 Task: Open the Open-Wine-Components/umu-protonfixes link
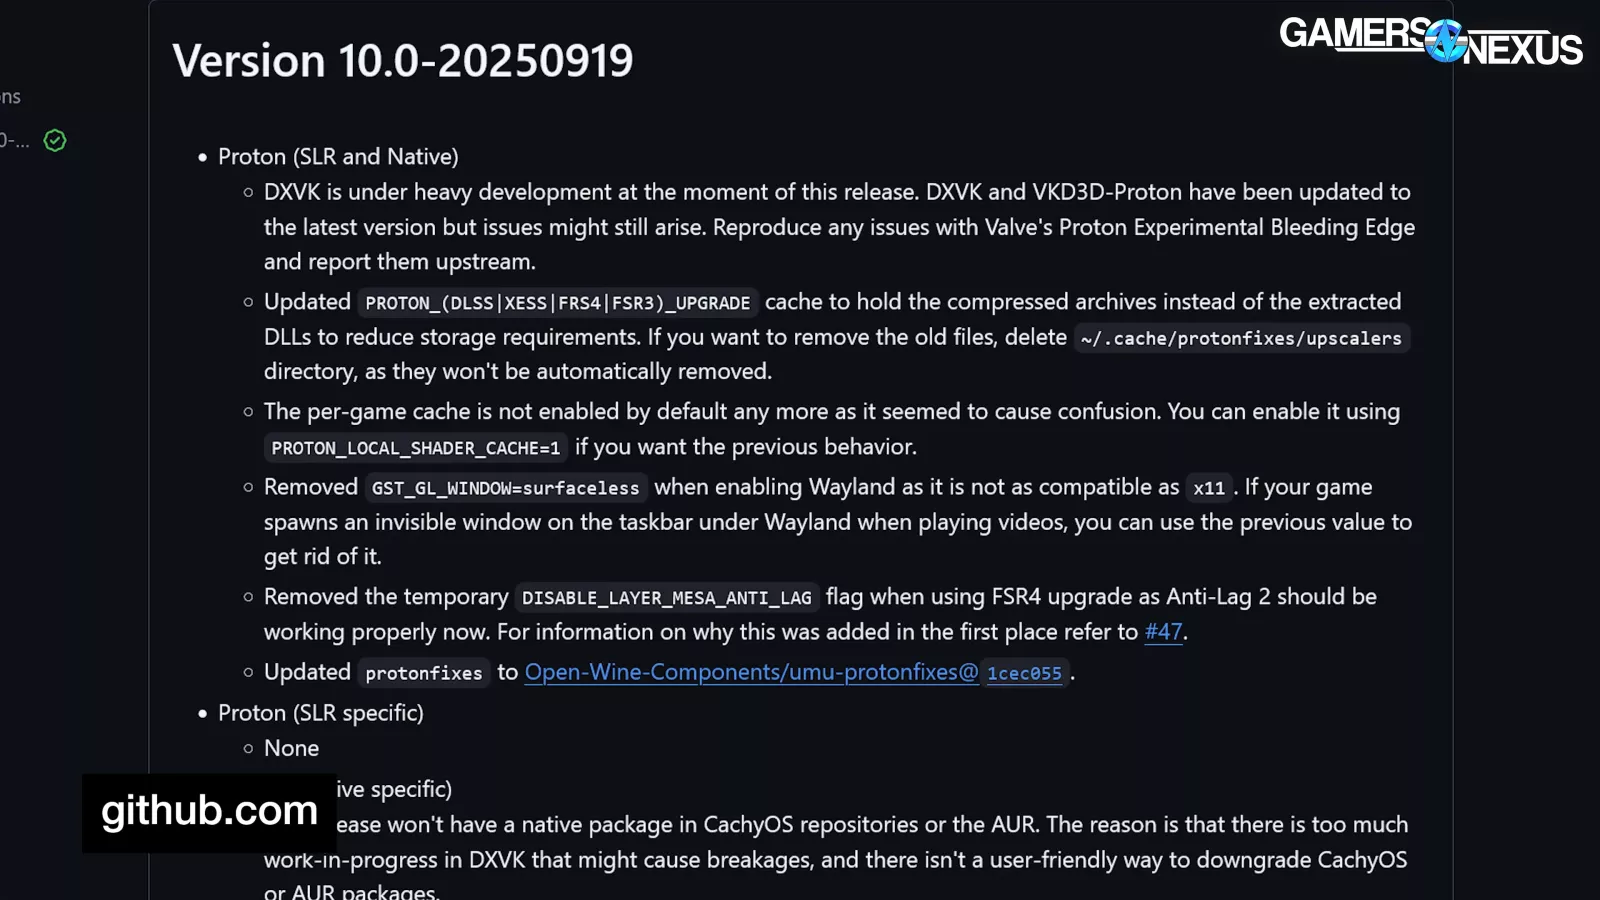click(751, 672)
